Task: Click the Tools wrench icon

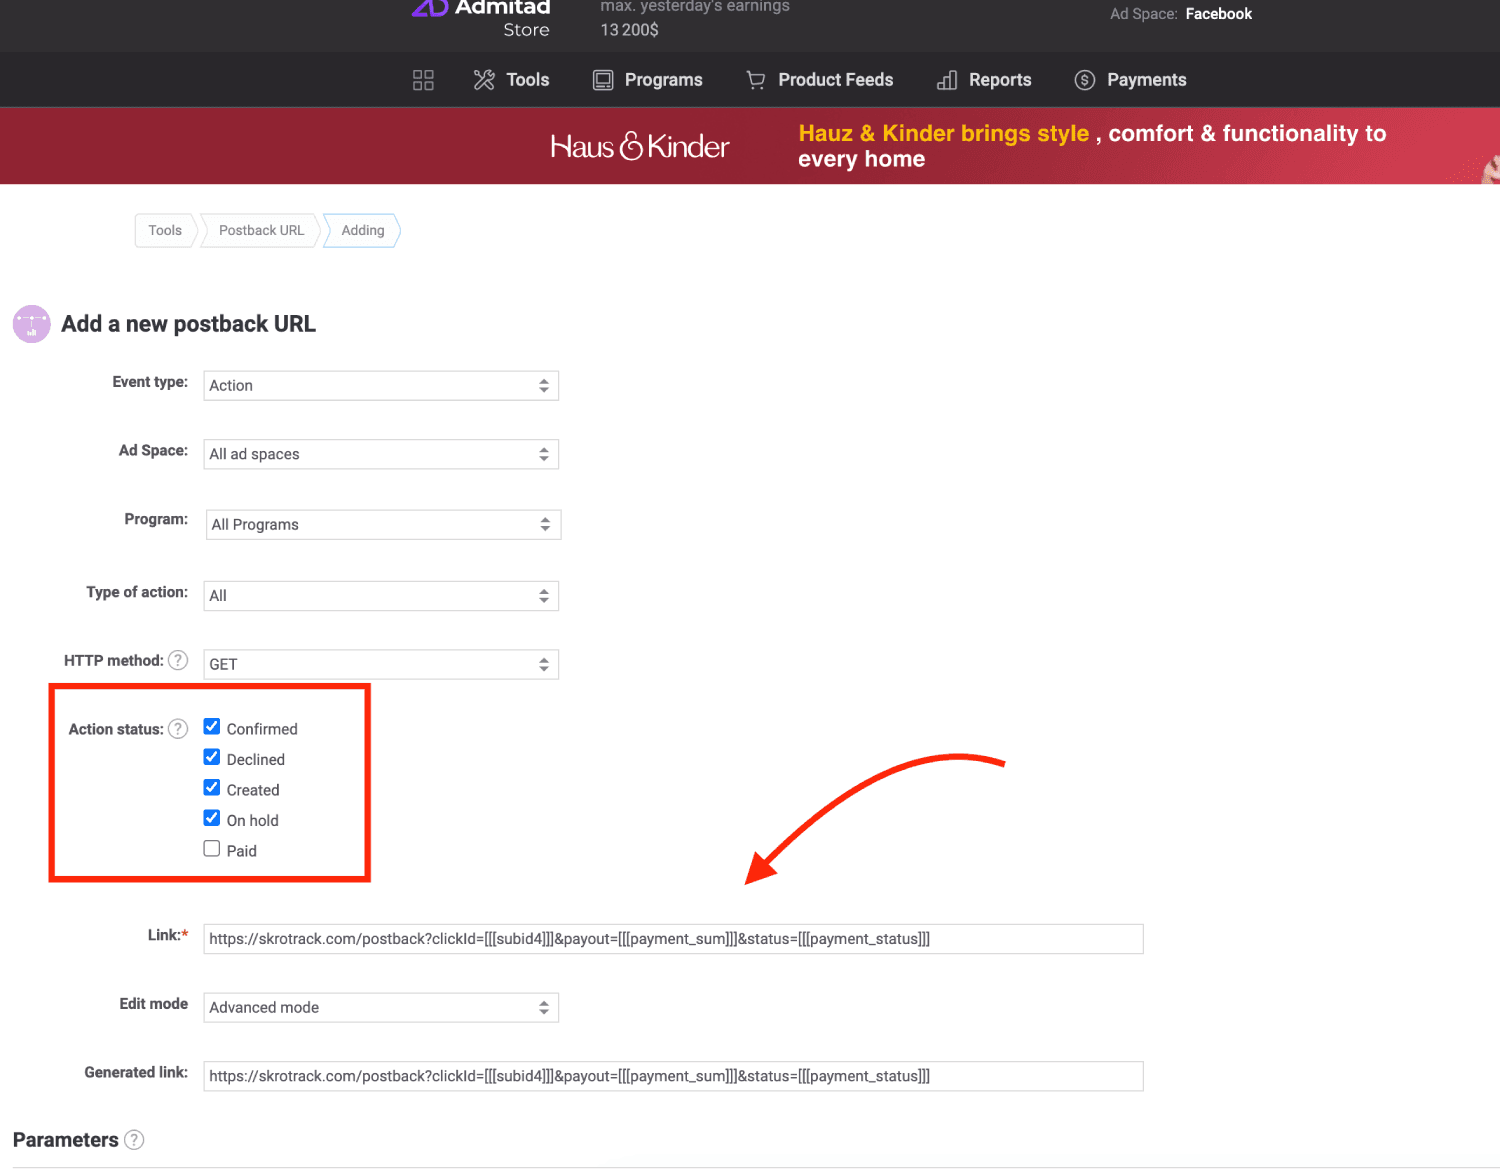Action: coord(484,80)
